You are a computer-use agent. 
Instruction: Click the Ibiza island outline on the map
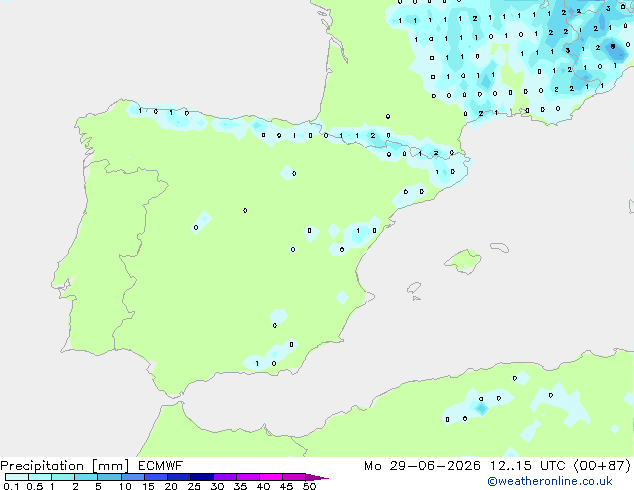click(x=414, y=288)
